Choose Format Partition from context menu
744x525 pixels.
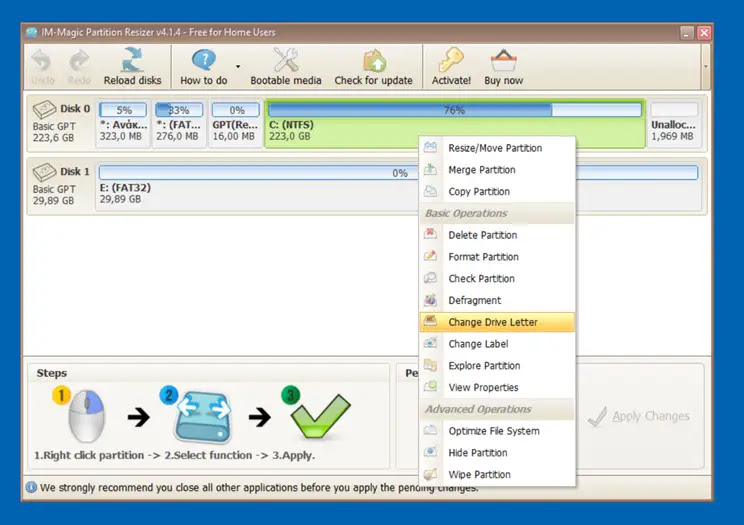497,257
